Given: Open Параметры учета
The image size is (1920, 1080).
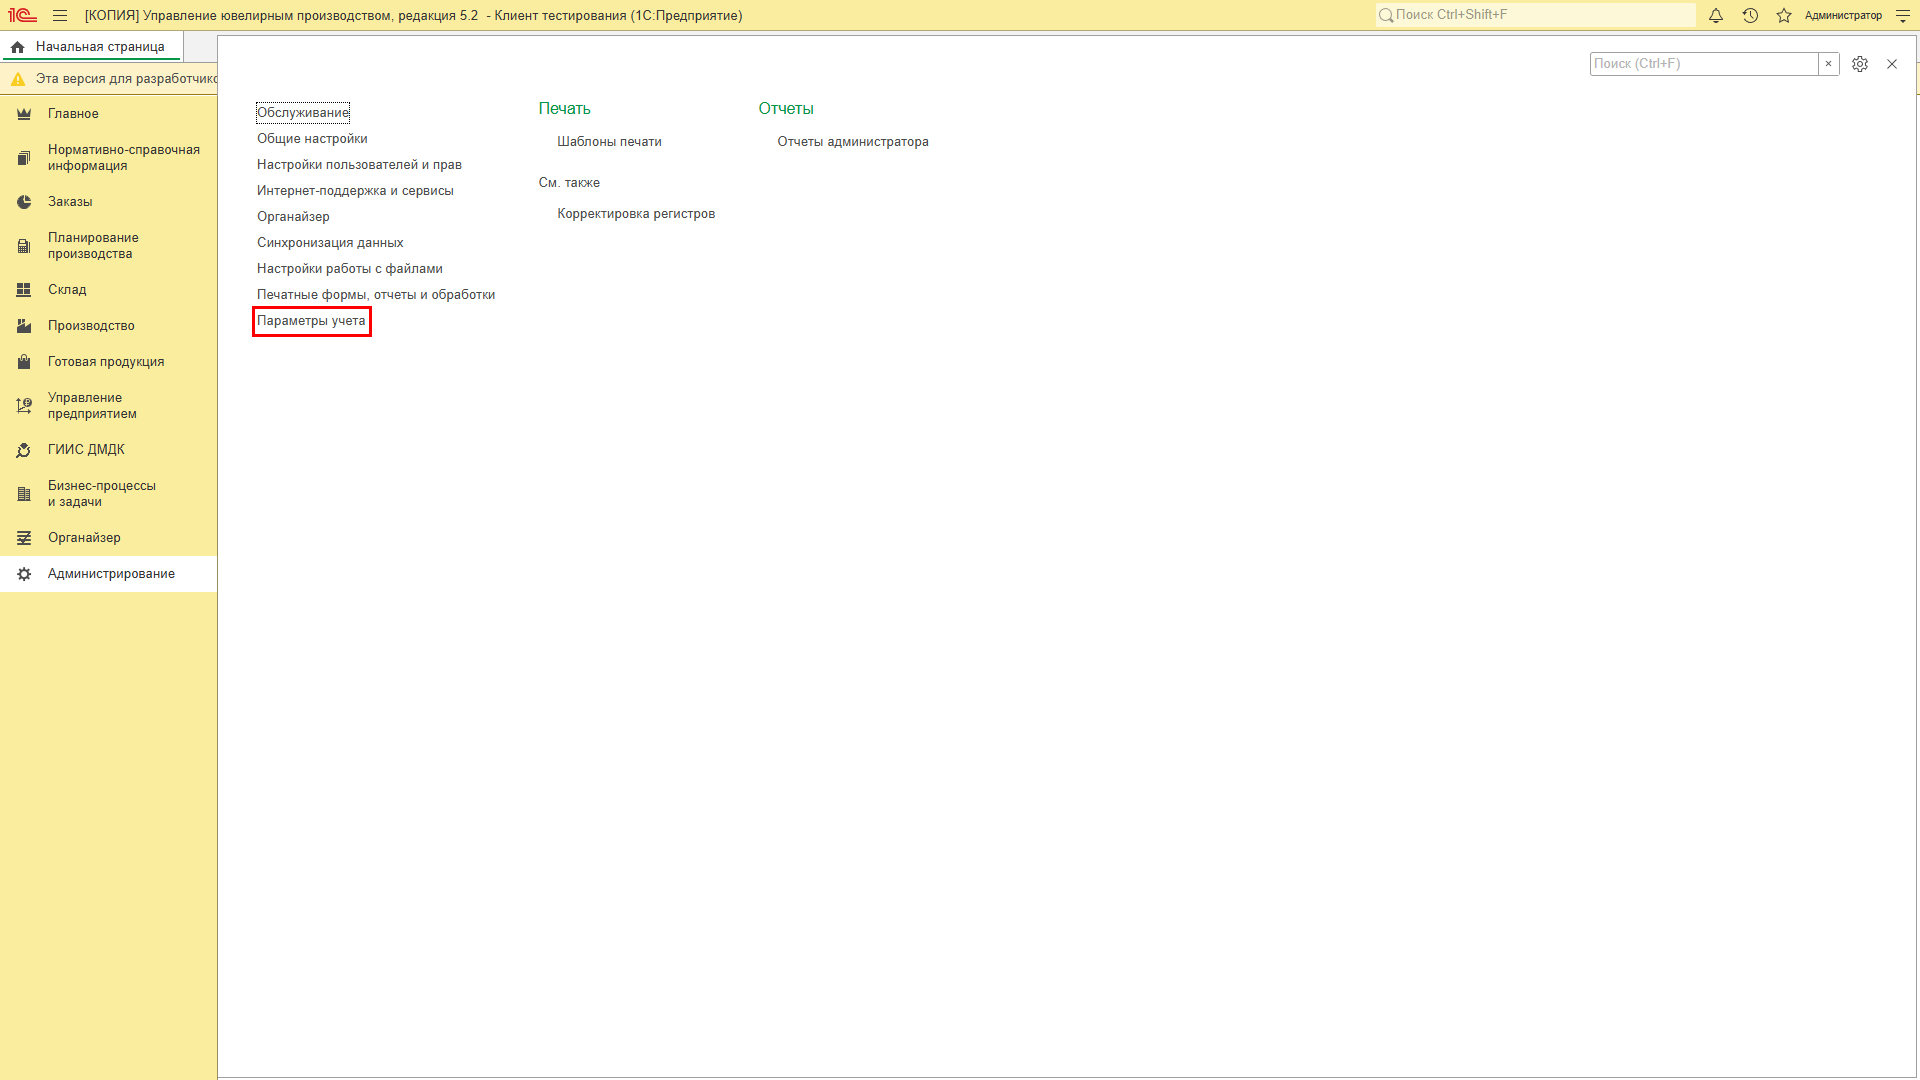Looking at the screenshot, I should 311,321.
